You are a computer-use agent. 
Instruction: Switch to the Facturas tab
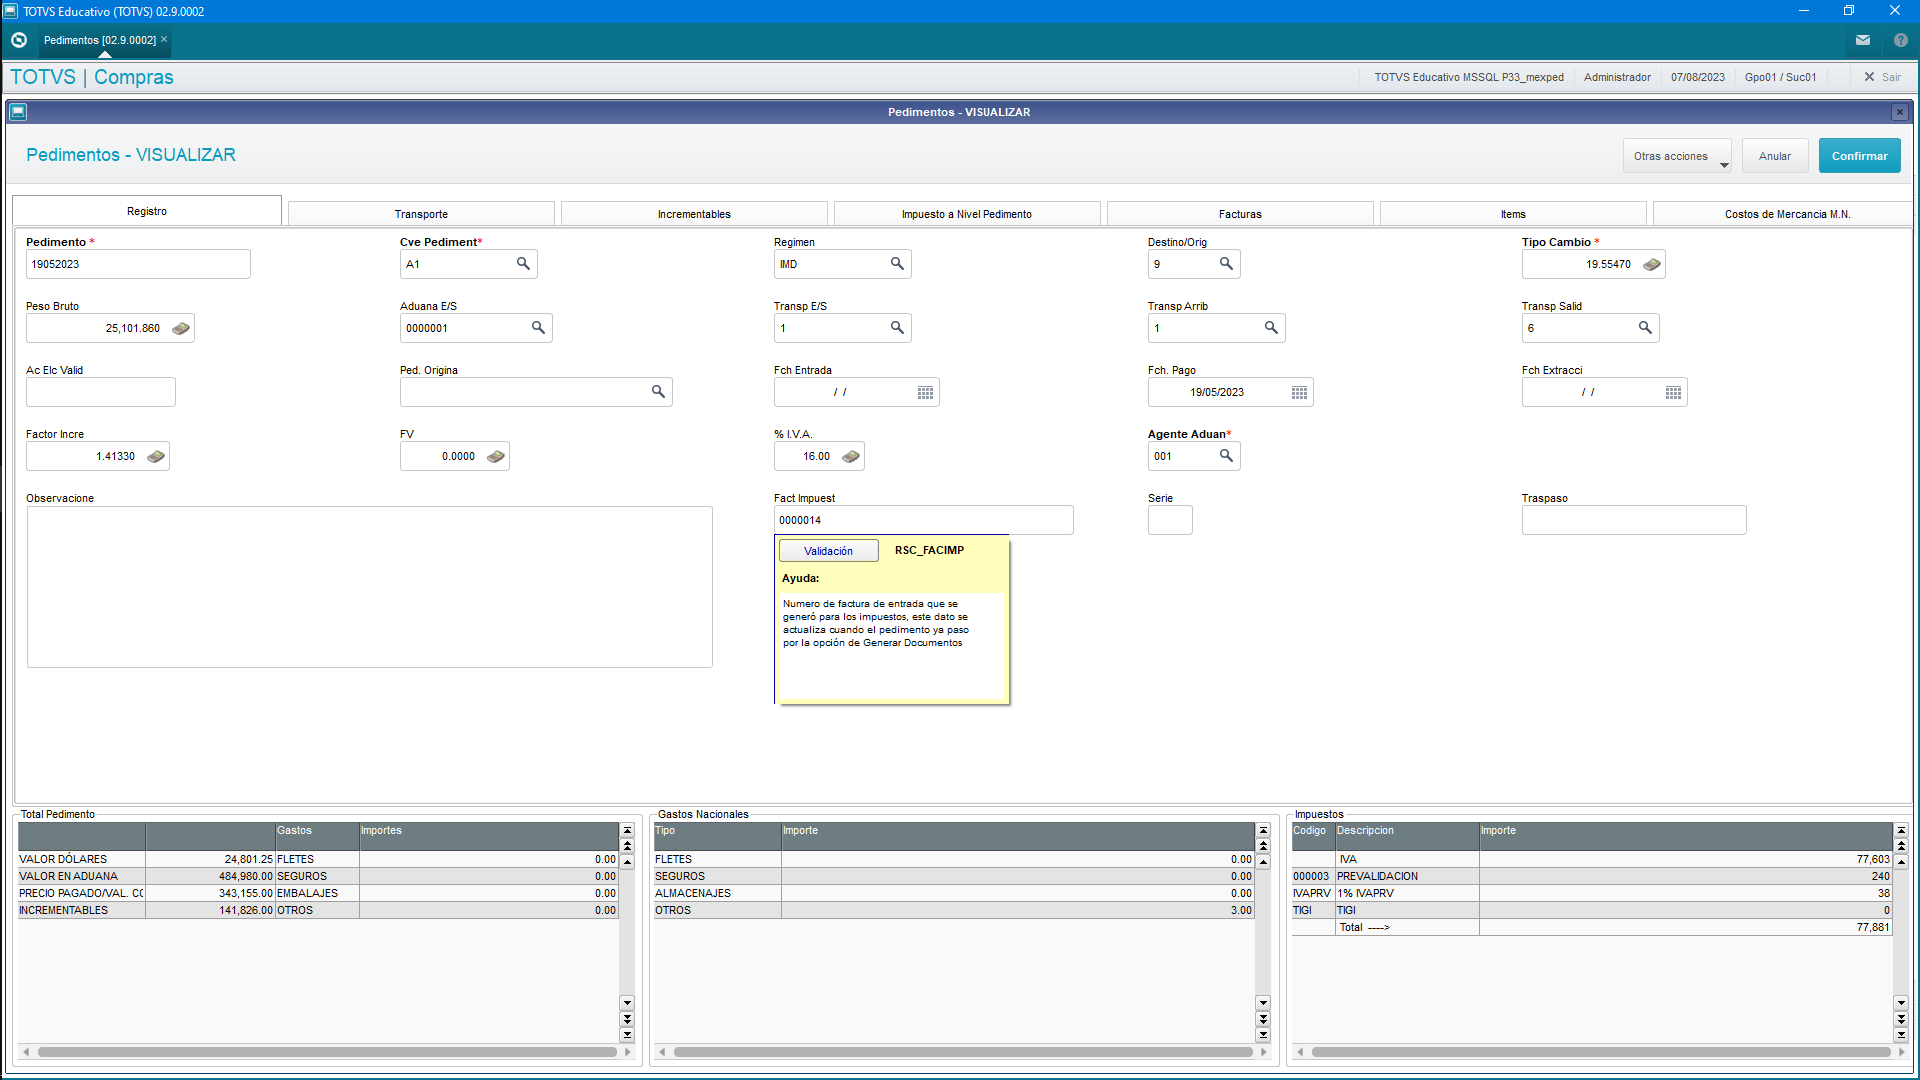pyautogui.click(x=1240, y=214)
